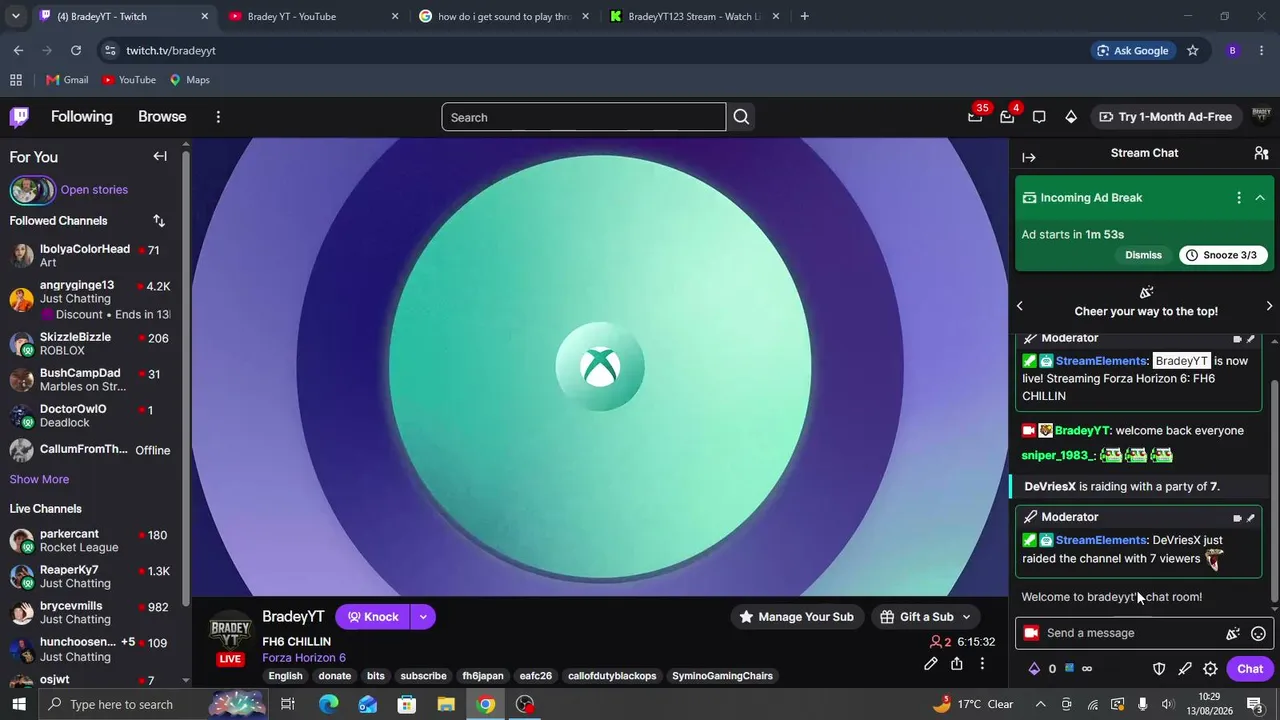Expand the Gift a Sub dropdown

click(x=966, y=617)
